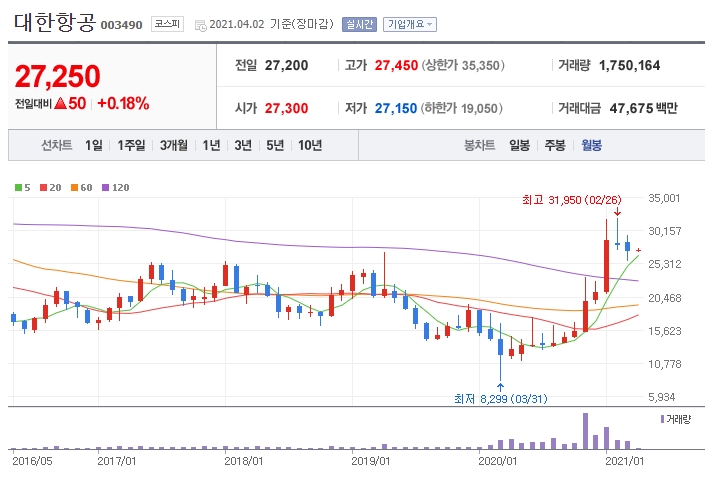Select the 1년 line chart tab

point(211,145)
